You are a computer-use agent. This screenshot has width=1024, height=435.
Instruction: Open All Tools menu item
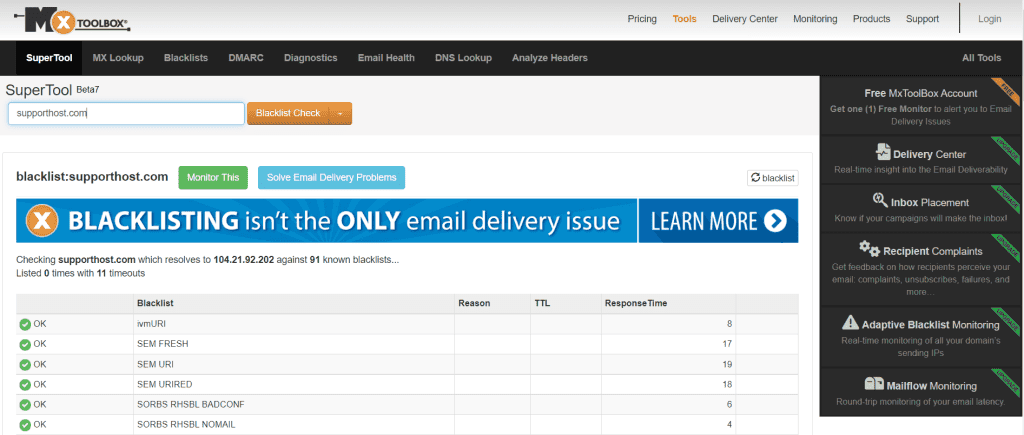pyautogui.click(x=982, y=57)
